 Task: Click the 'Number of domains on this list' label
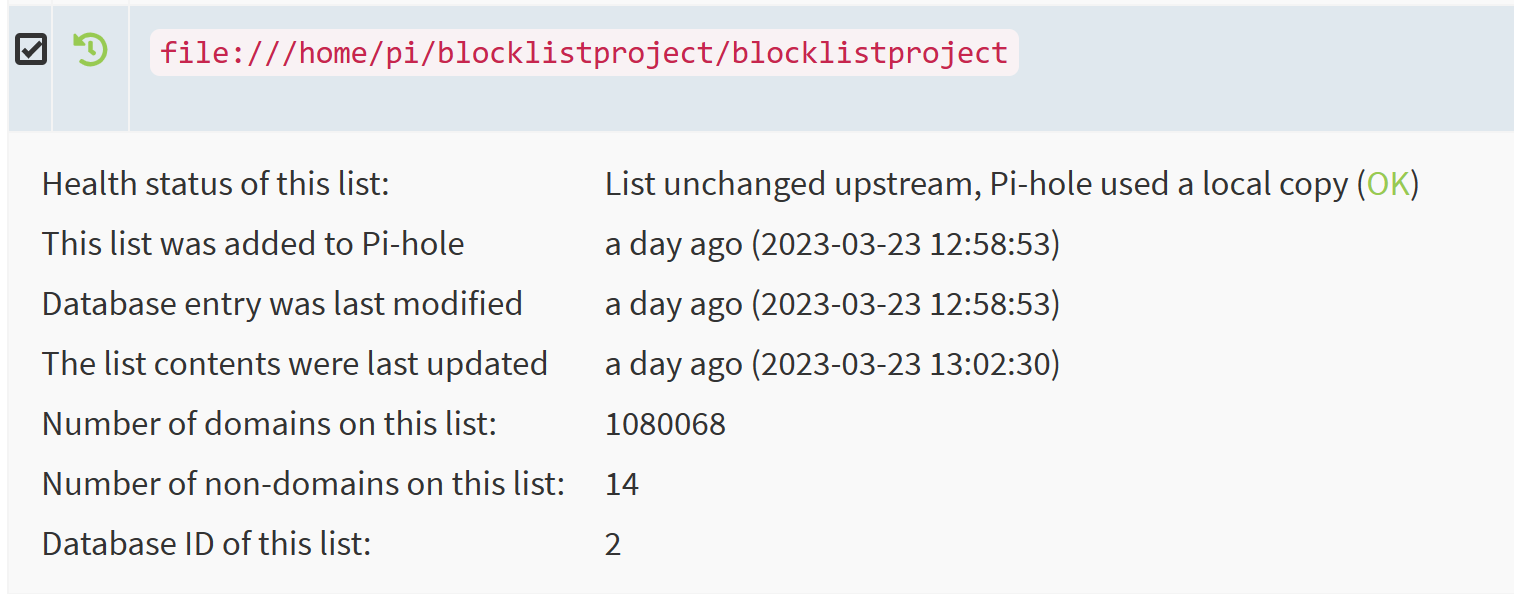pyautogui.click(x=269, y=424)
